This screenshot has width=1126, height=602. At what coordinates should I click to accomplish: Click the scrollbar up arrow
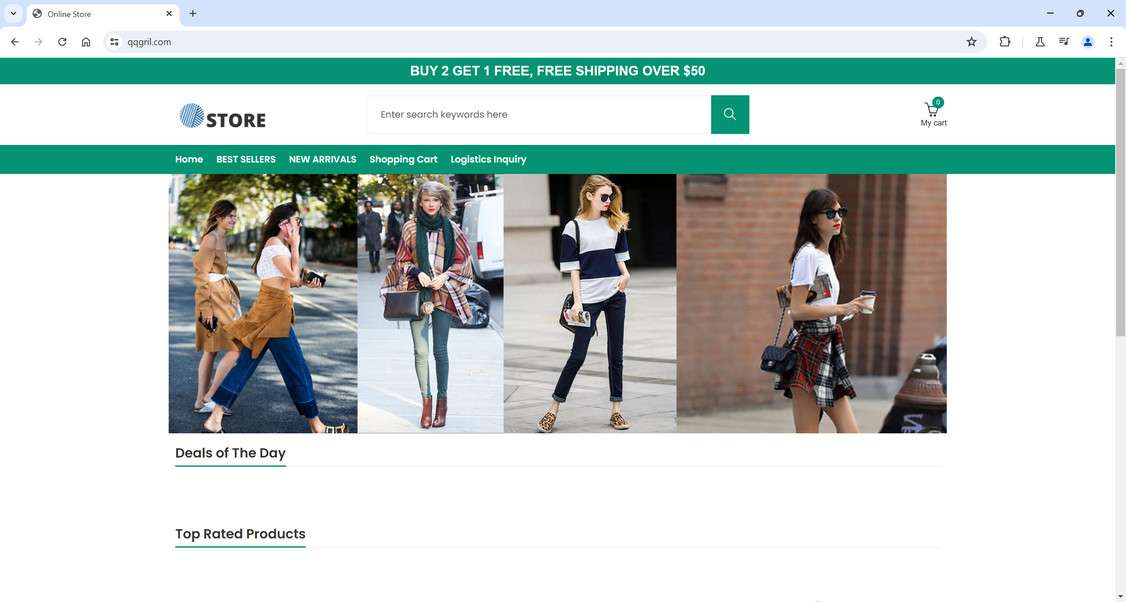point(1120,63)
